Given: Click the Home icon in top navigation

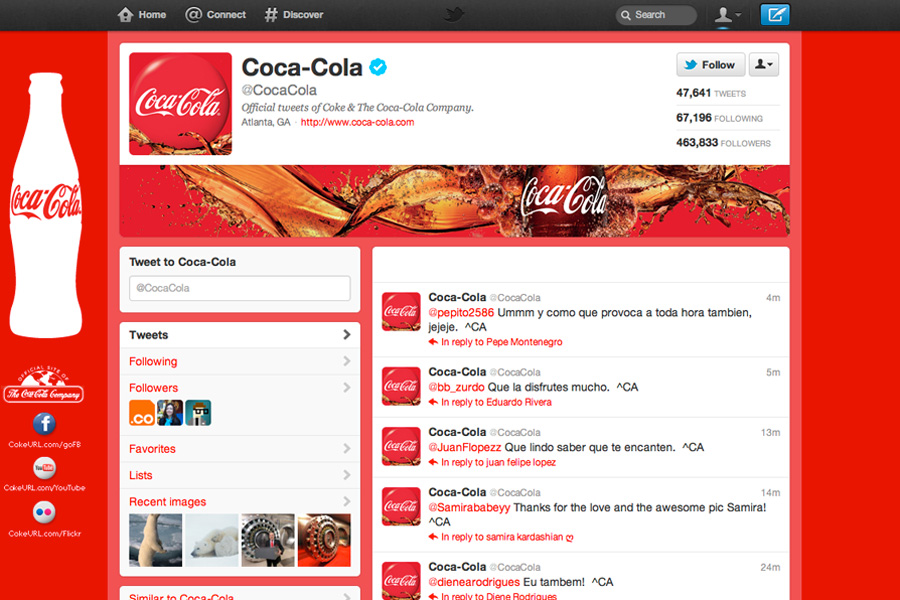Looking at the screenshot, I should [125, 15].
